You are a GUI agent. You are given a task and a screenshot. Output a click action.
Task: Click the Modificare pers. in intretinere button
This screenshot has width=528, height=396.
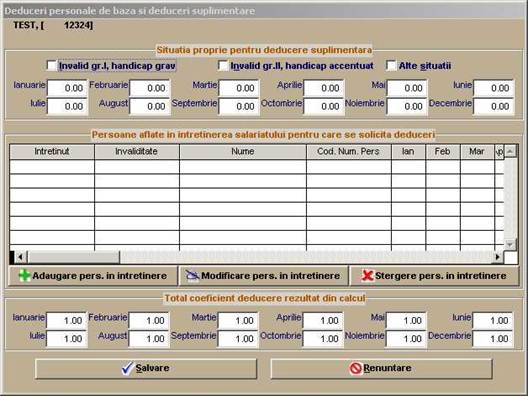(x=264, y=276)
